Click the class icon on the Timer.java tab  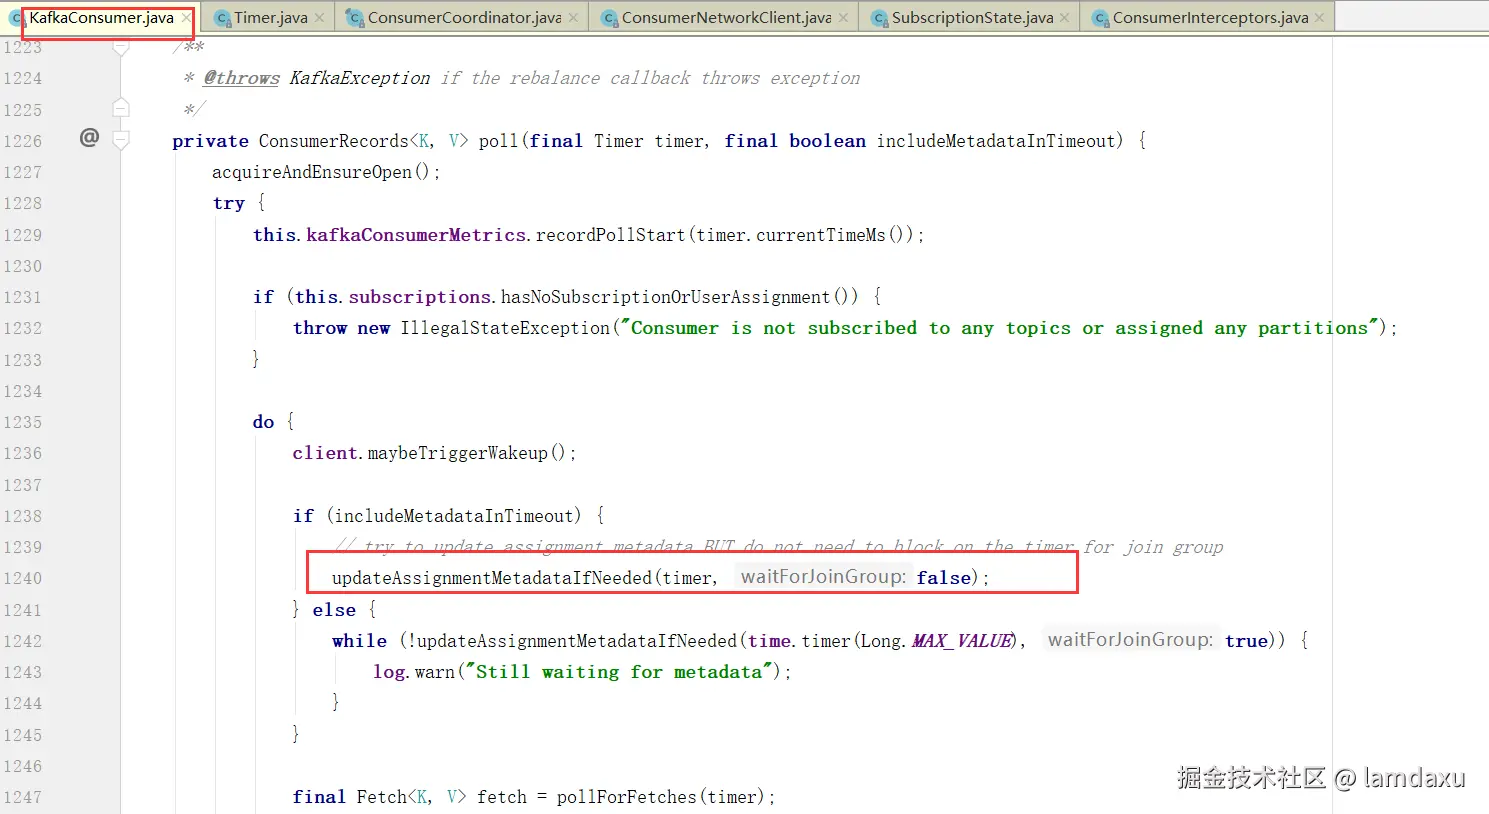tap(223, 18)
